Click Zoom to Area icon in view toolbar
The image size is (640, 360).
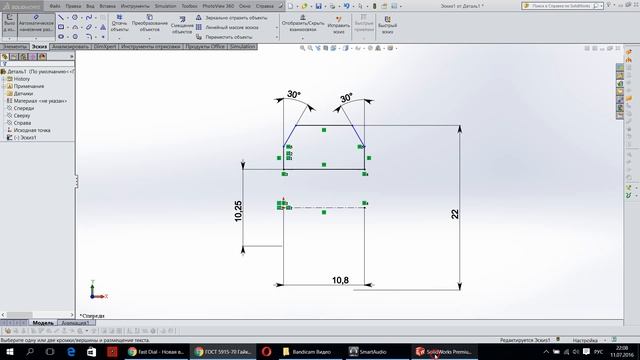310,48
